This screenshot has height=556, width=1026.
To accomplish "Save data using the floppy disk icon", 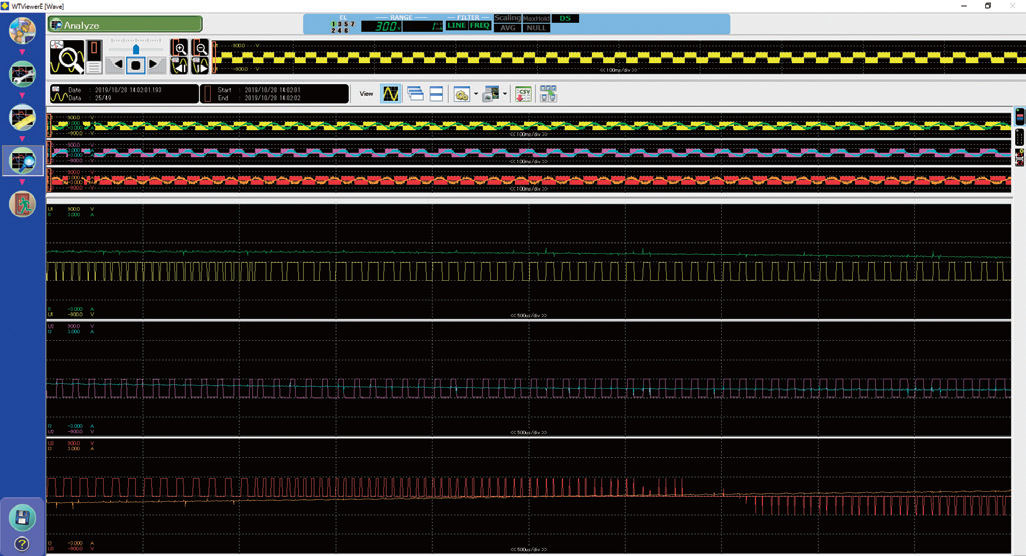I will pyautogui.click(x=22, y=517).
